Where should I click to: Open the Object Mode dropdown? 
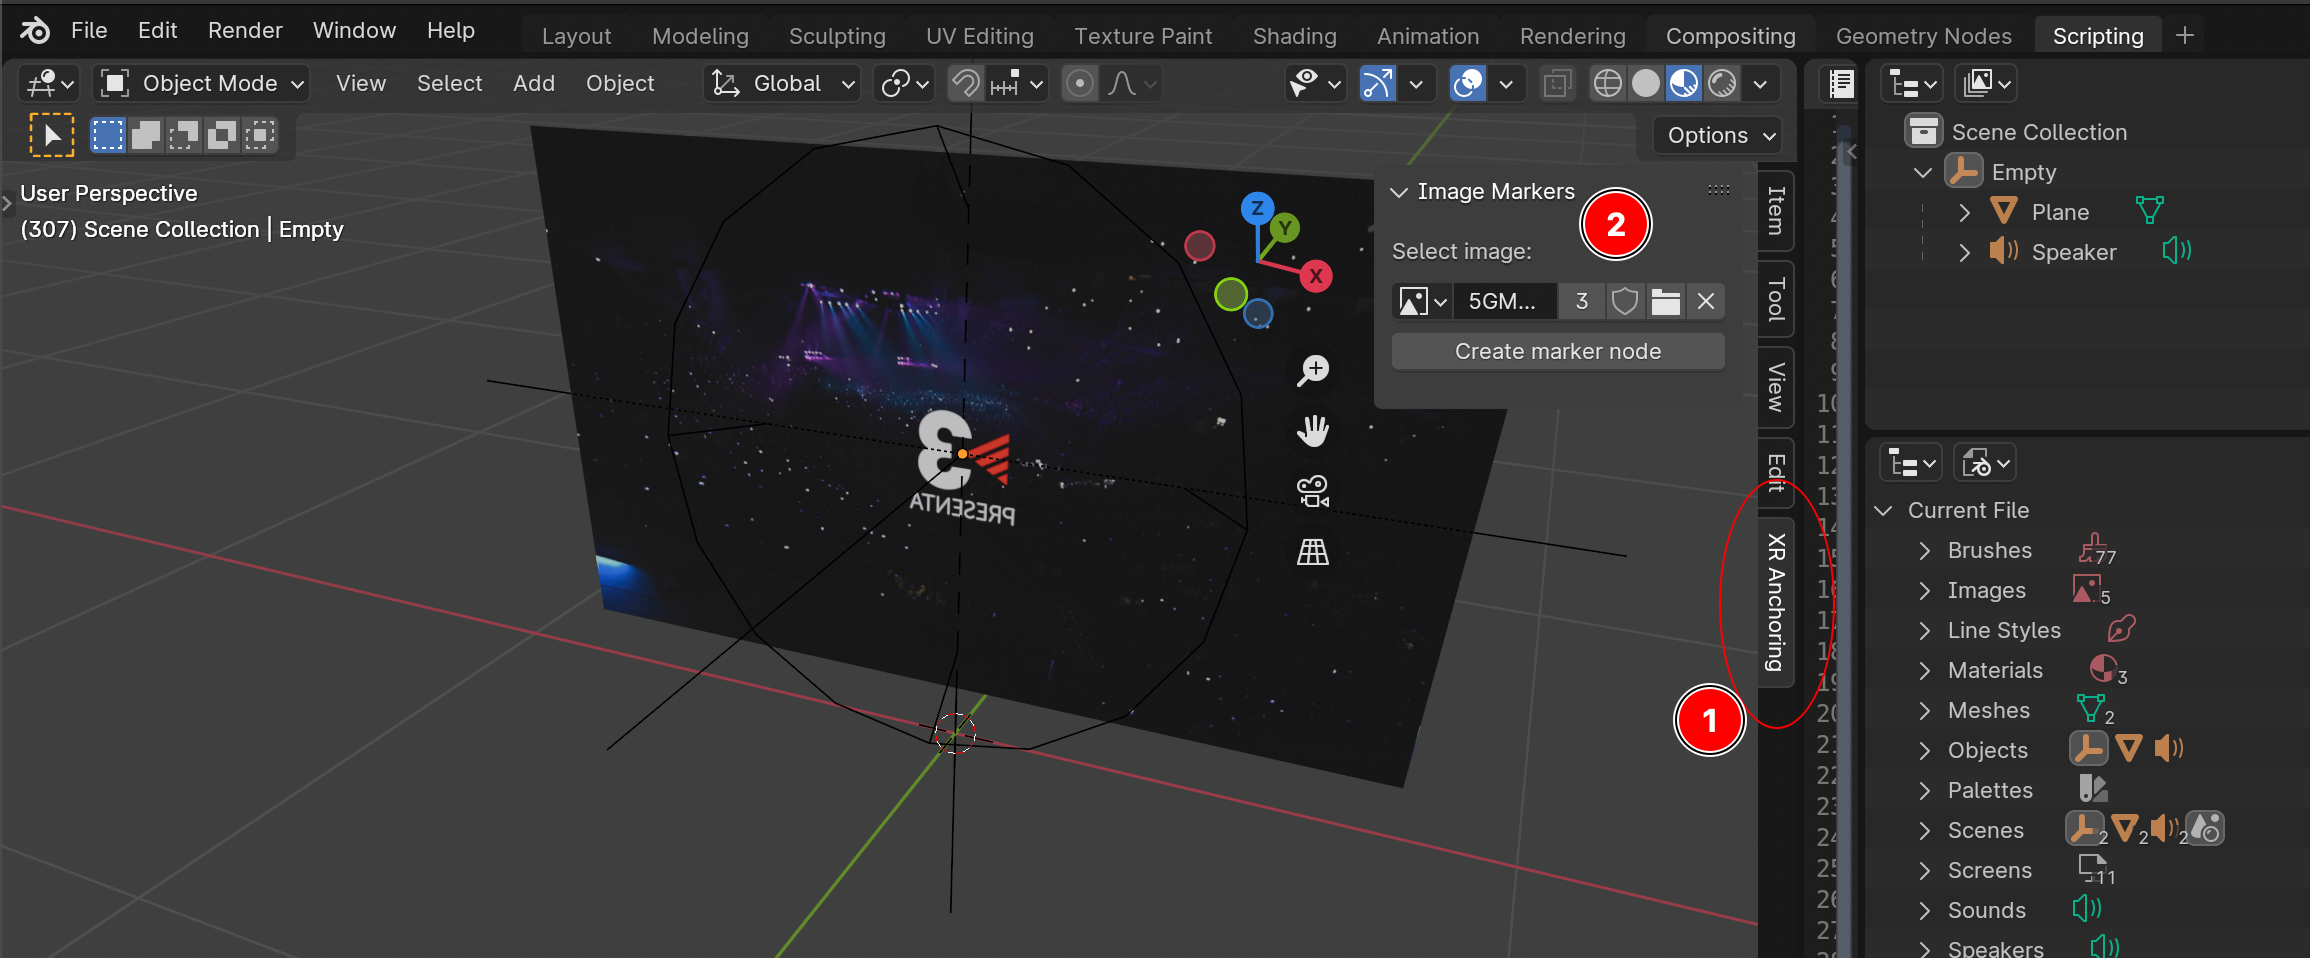tap(202, 84)
